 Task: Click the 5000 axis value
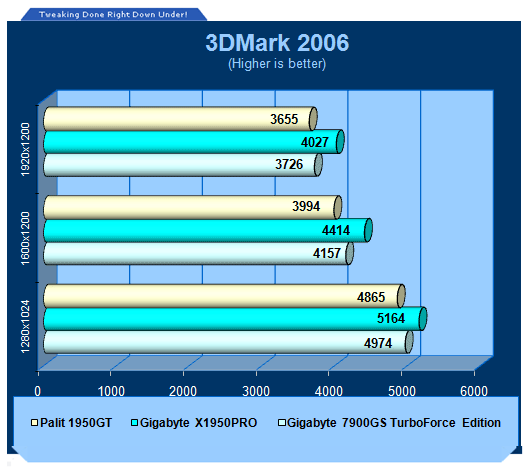click(x=402, y=391)
